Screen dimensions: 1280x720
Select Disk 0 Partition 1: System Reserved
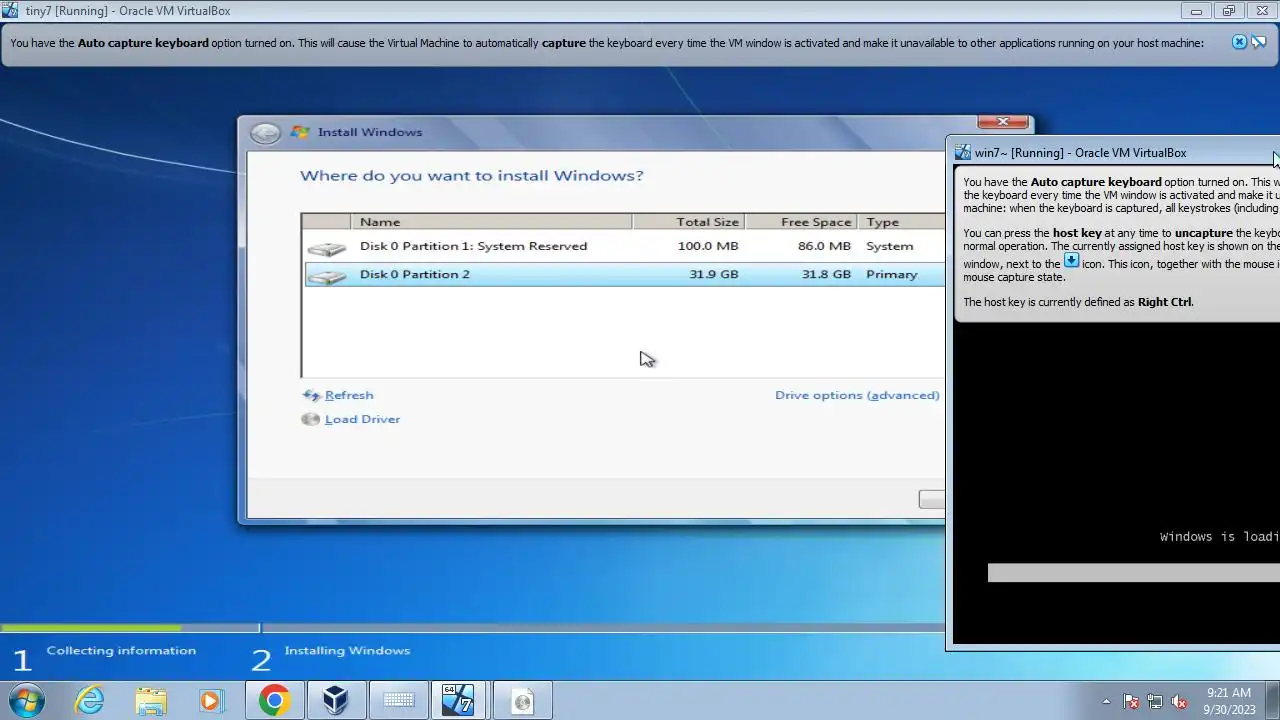tap(623, 246)
